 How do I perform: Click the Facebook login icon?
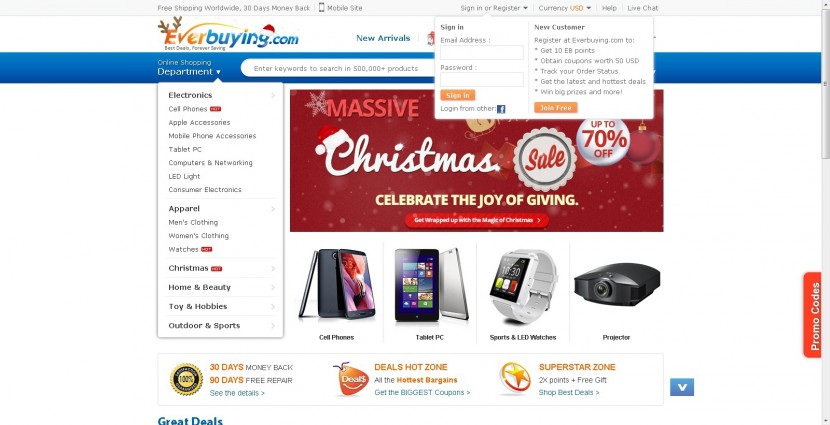(501, 109)
